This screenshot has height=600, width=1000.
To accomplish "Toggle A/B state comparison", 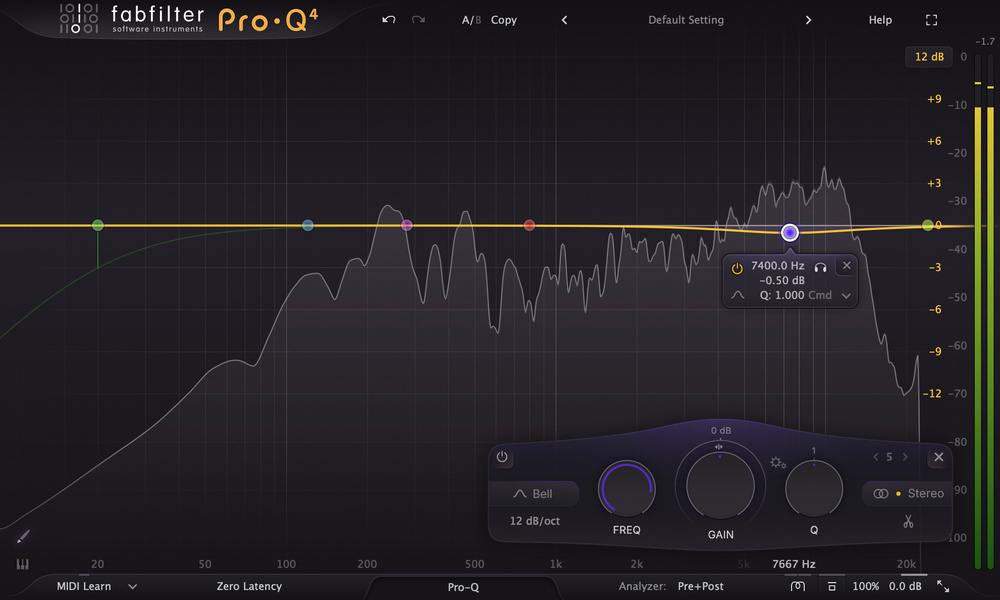I will 469,20.
